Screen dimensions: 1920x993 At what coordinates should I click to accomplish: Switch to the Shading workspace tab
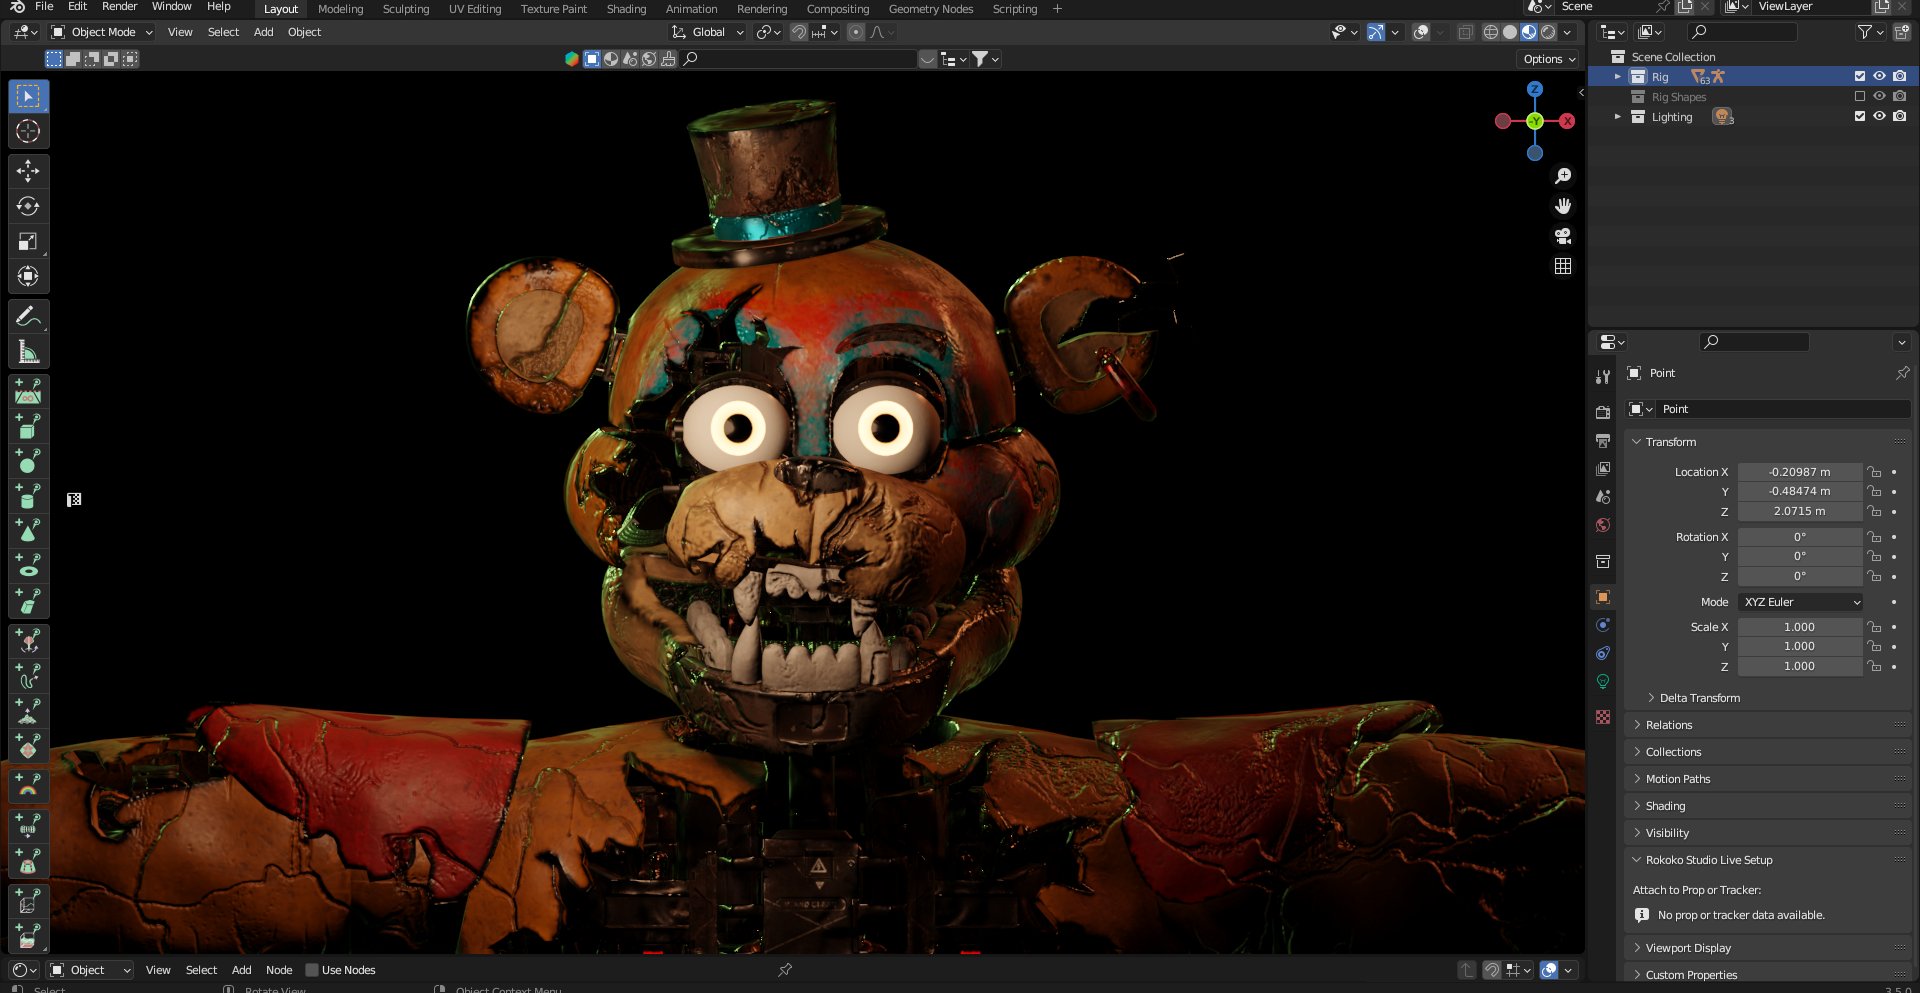click(x=626, y=9)
